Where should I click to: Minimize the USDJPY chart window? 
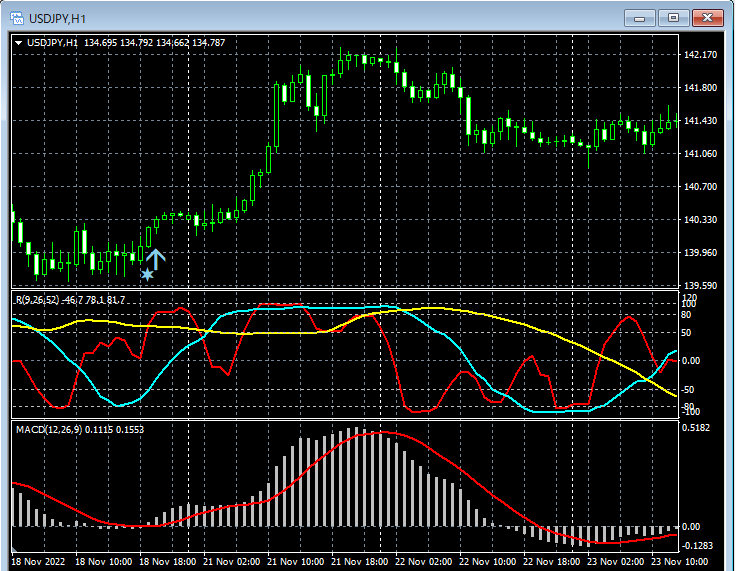tap(639, 18)
